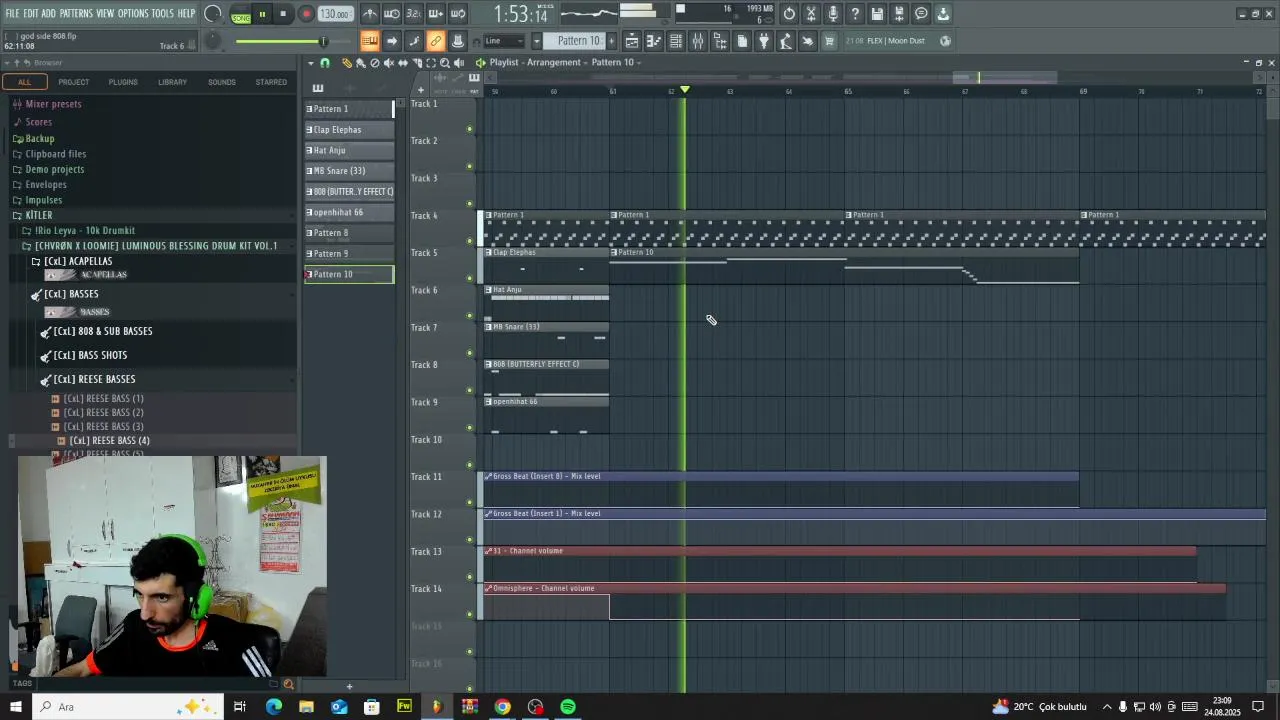Switch to the STARRED browser tab
1280x720 pixels.
pyautogui.click(x=271, y=82)
